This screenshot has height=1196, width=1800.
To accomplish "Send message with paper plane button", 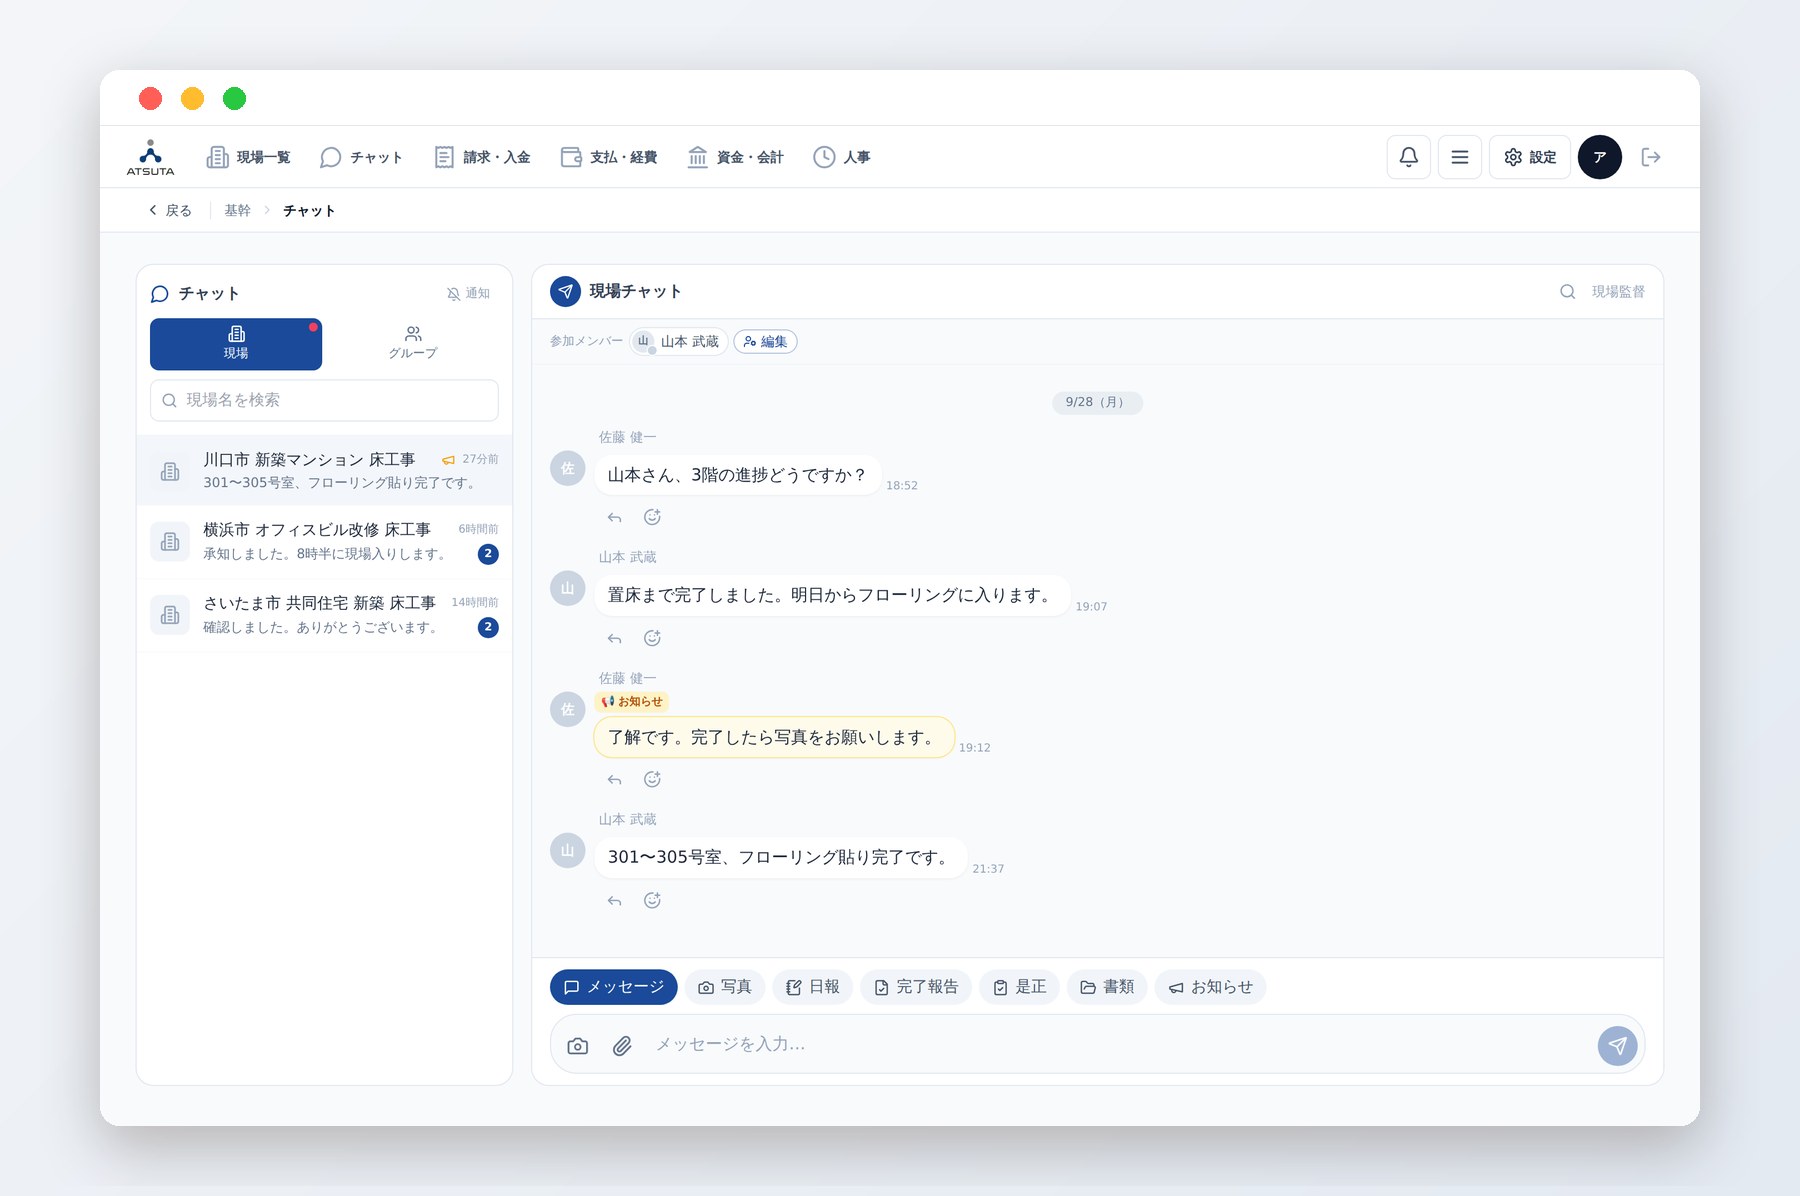I will click(x=1617, y=1046).
